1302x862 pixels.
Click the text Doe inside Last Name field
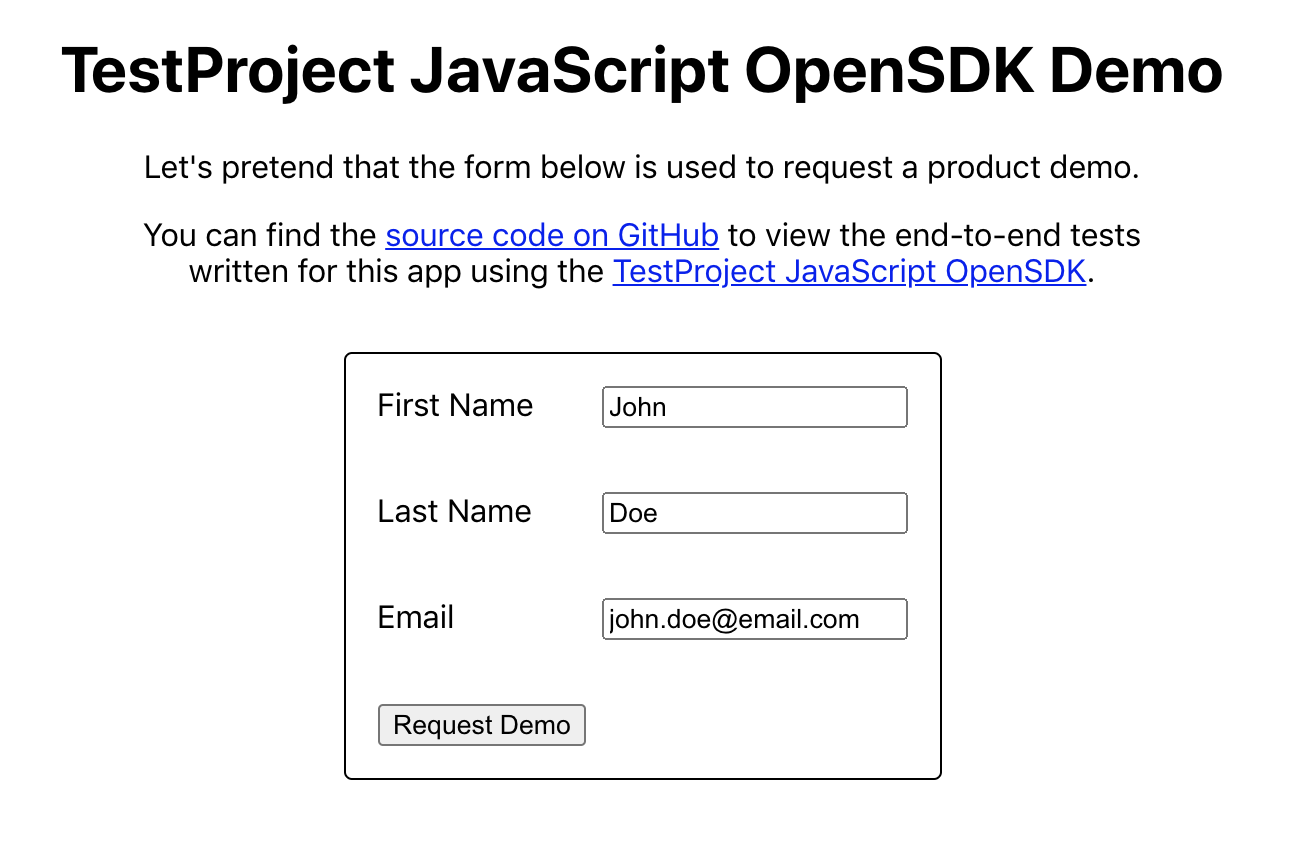633,513
